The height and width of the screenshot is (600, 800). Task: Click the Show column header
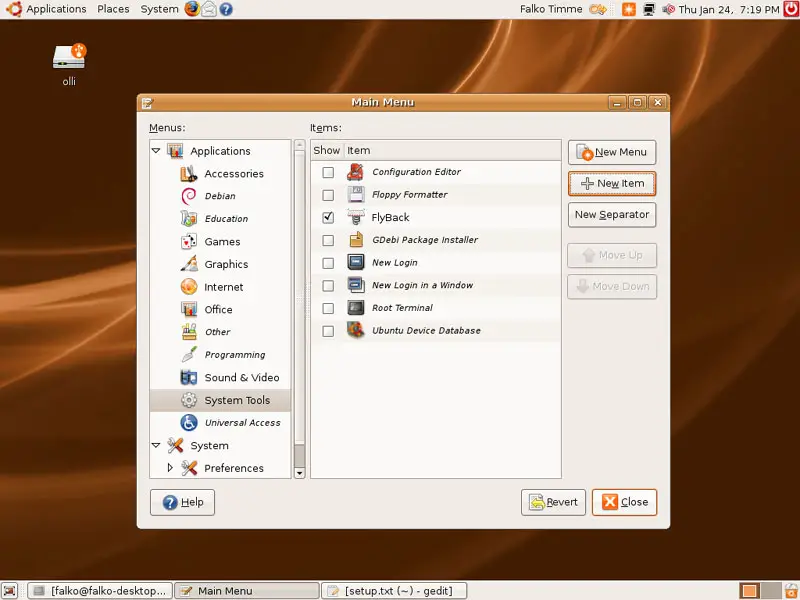pyautogui.click(x=327, y=151)
